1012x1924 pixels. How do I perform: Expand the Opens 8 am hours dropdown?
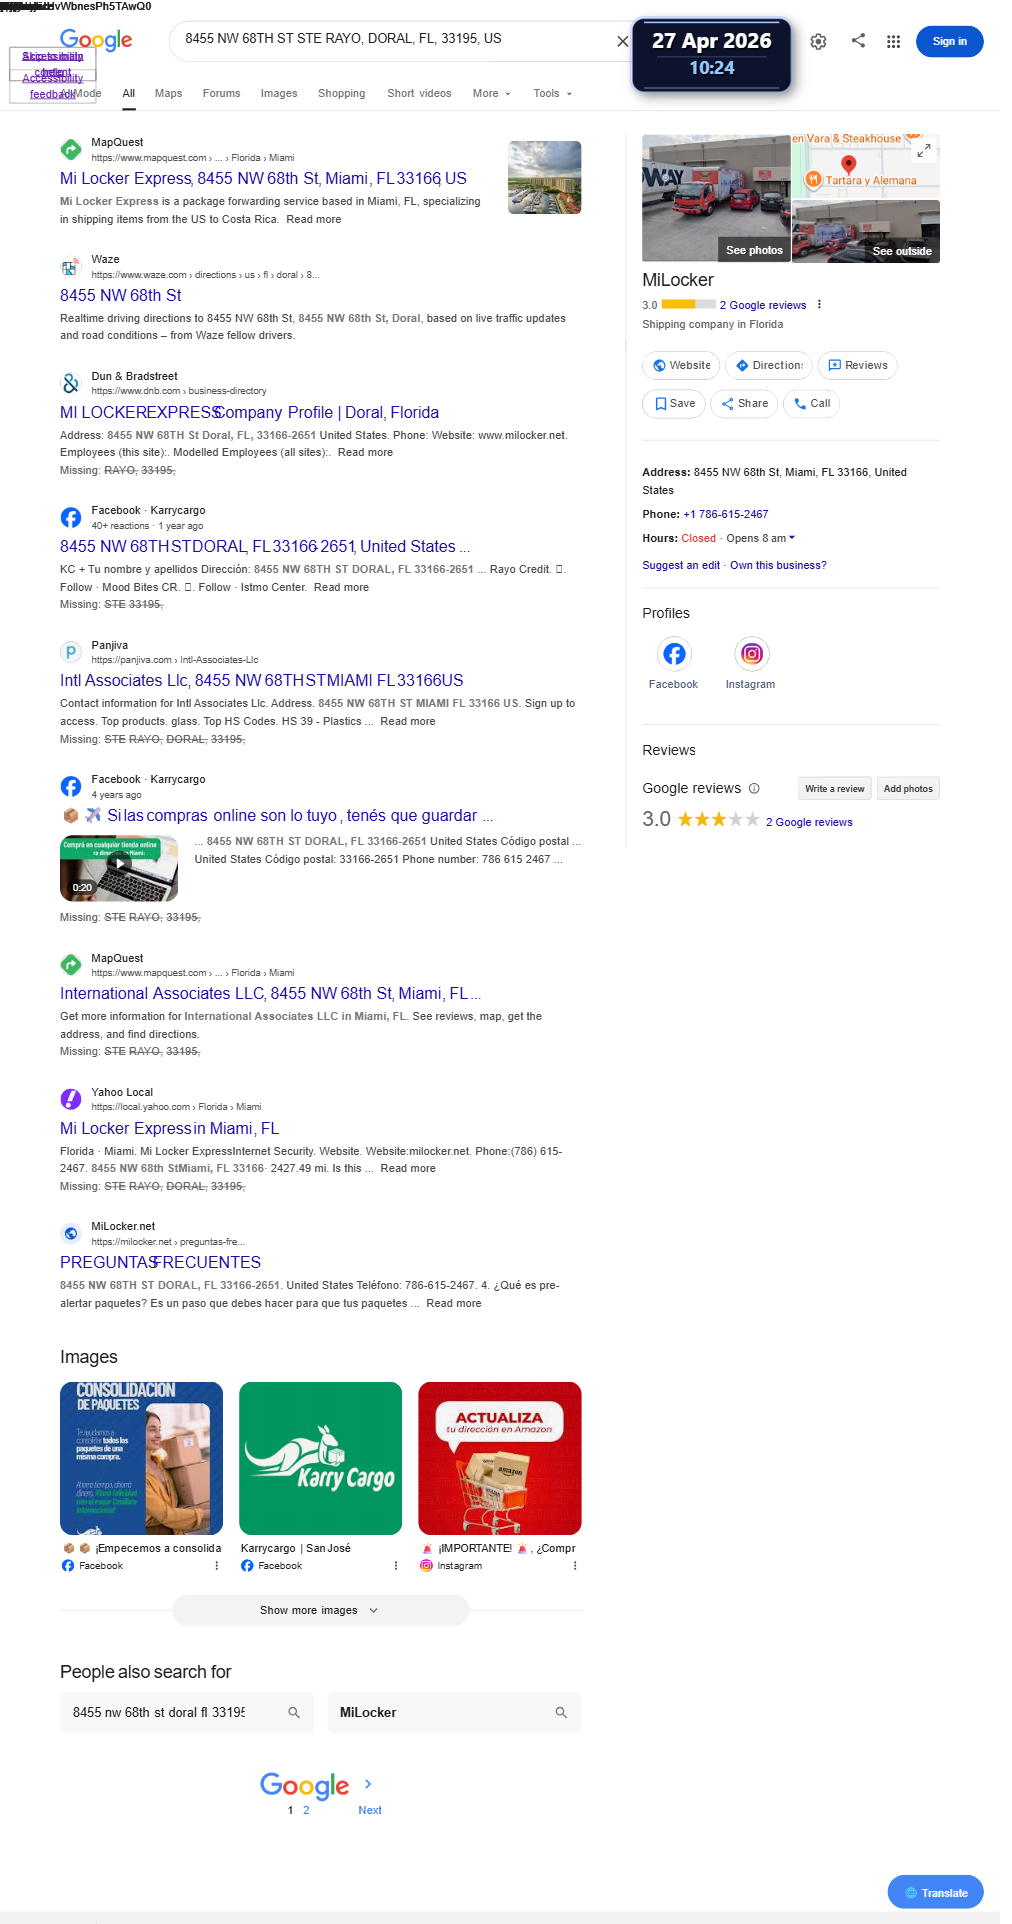760,538
